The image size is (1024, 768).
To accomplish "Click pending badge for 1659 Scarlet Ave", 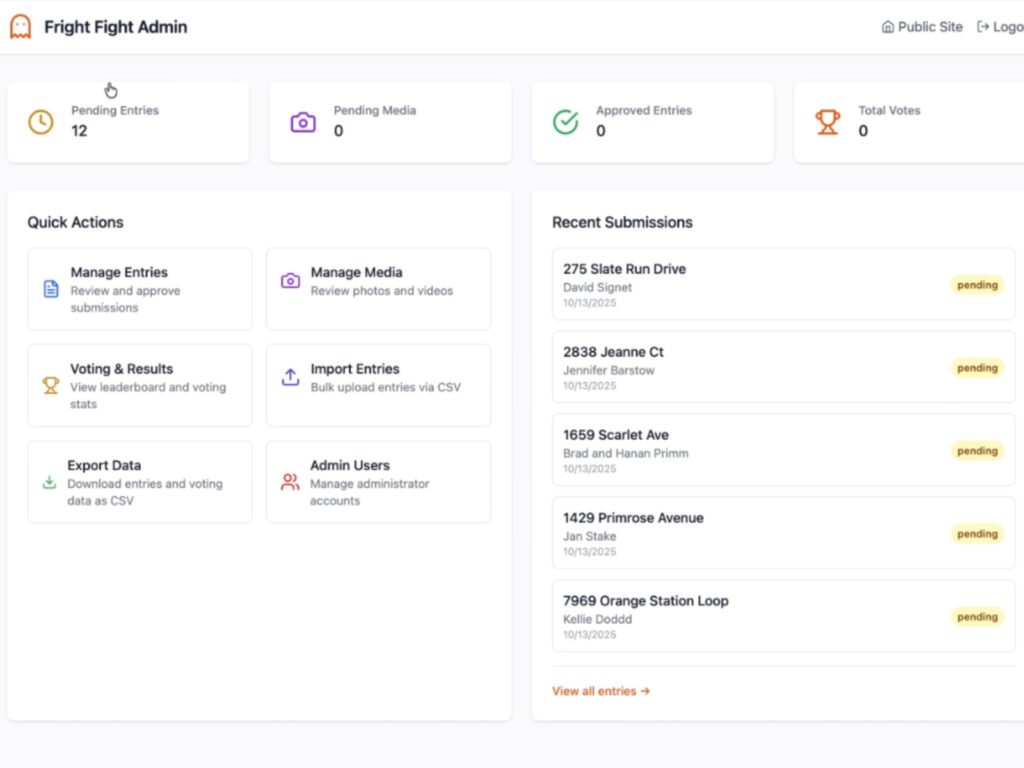I will tap(977, 451).
